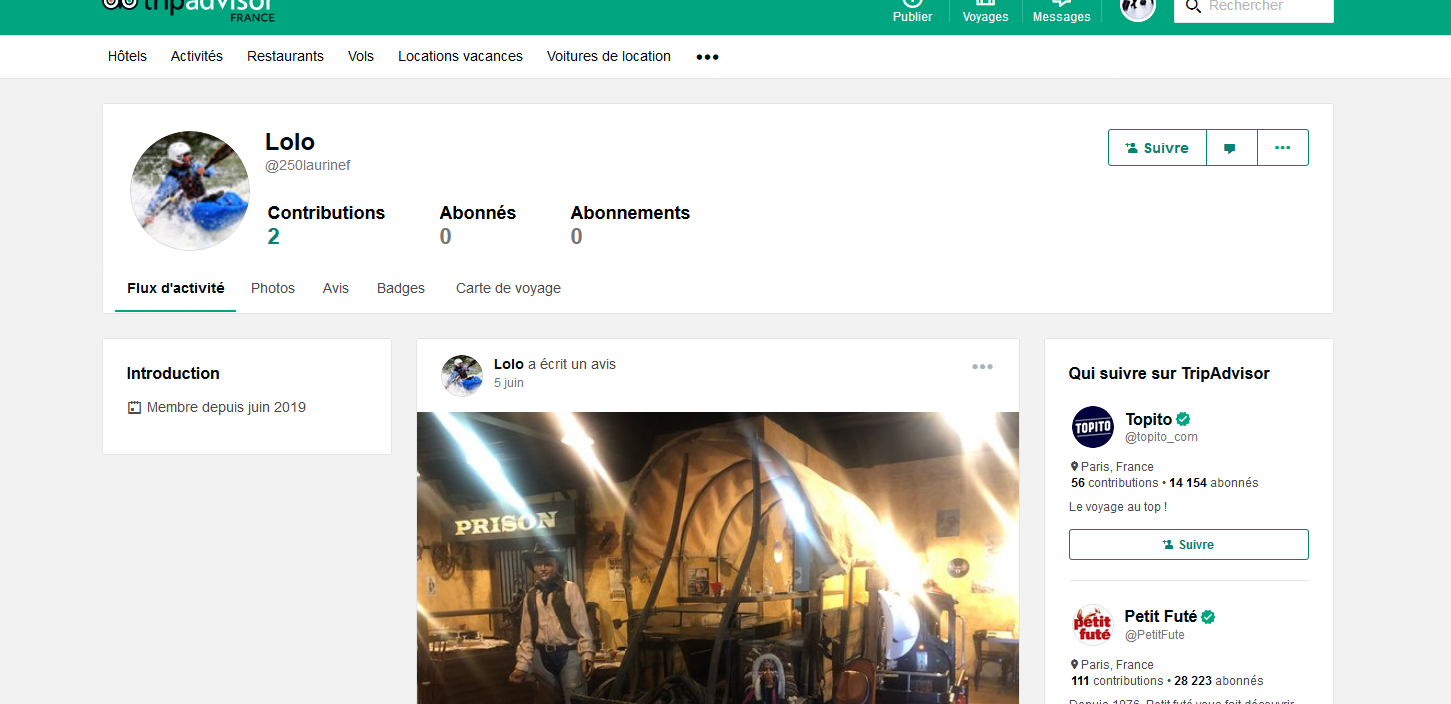Click the @PetitFute handle

coord(1155,635)
